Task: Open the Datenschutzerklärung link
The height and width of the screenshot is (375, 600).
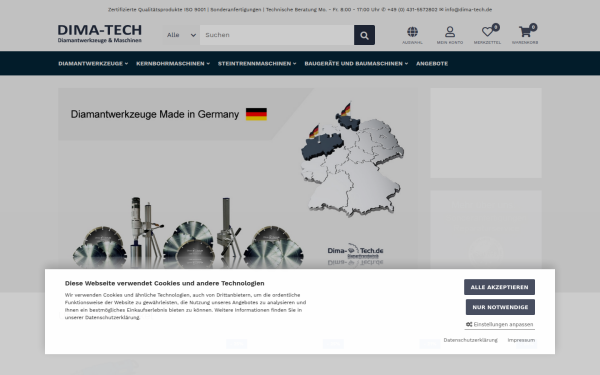Action: (x=470, y=340)
